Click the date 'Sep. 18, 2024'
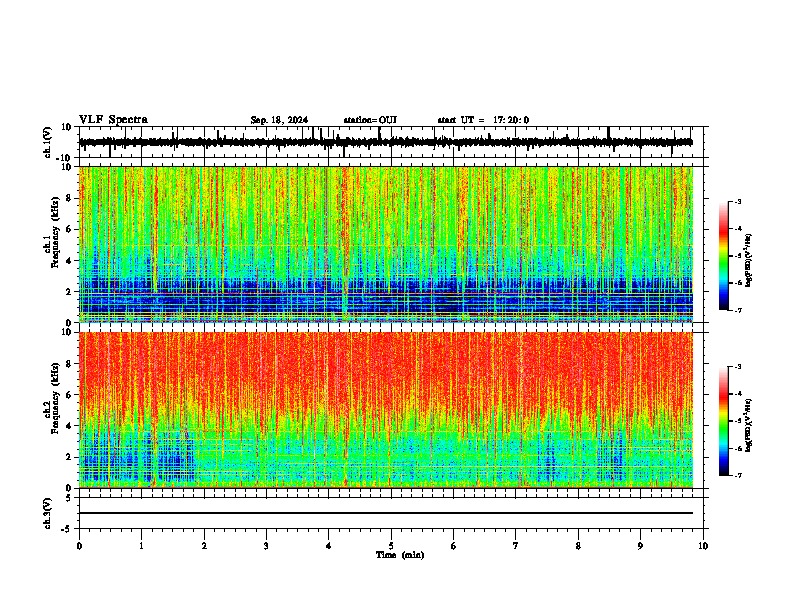The width and height of the screenshot is (792, 612). point(279,120)
